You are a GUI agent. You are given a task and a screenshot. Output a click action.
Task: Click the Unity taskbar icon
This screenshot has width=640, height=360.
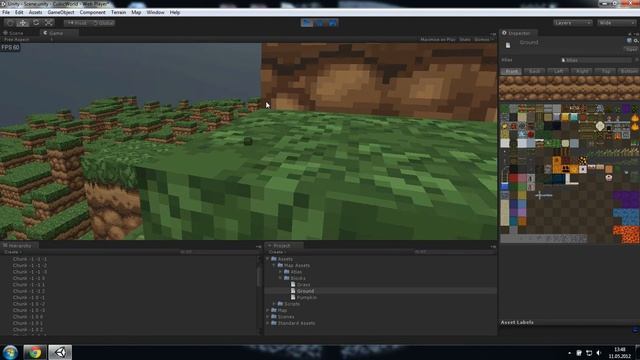pos(60,352)
